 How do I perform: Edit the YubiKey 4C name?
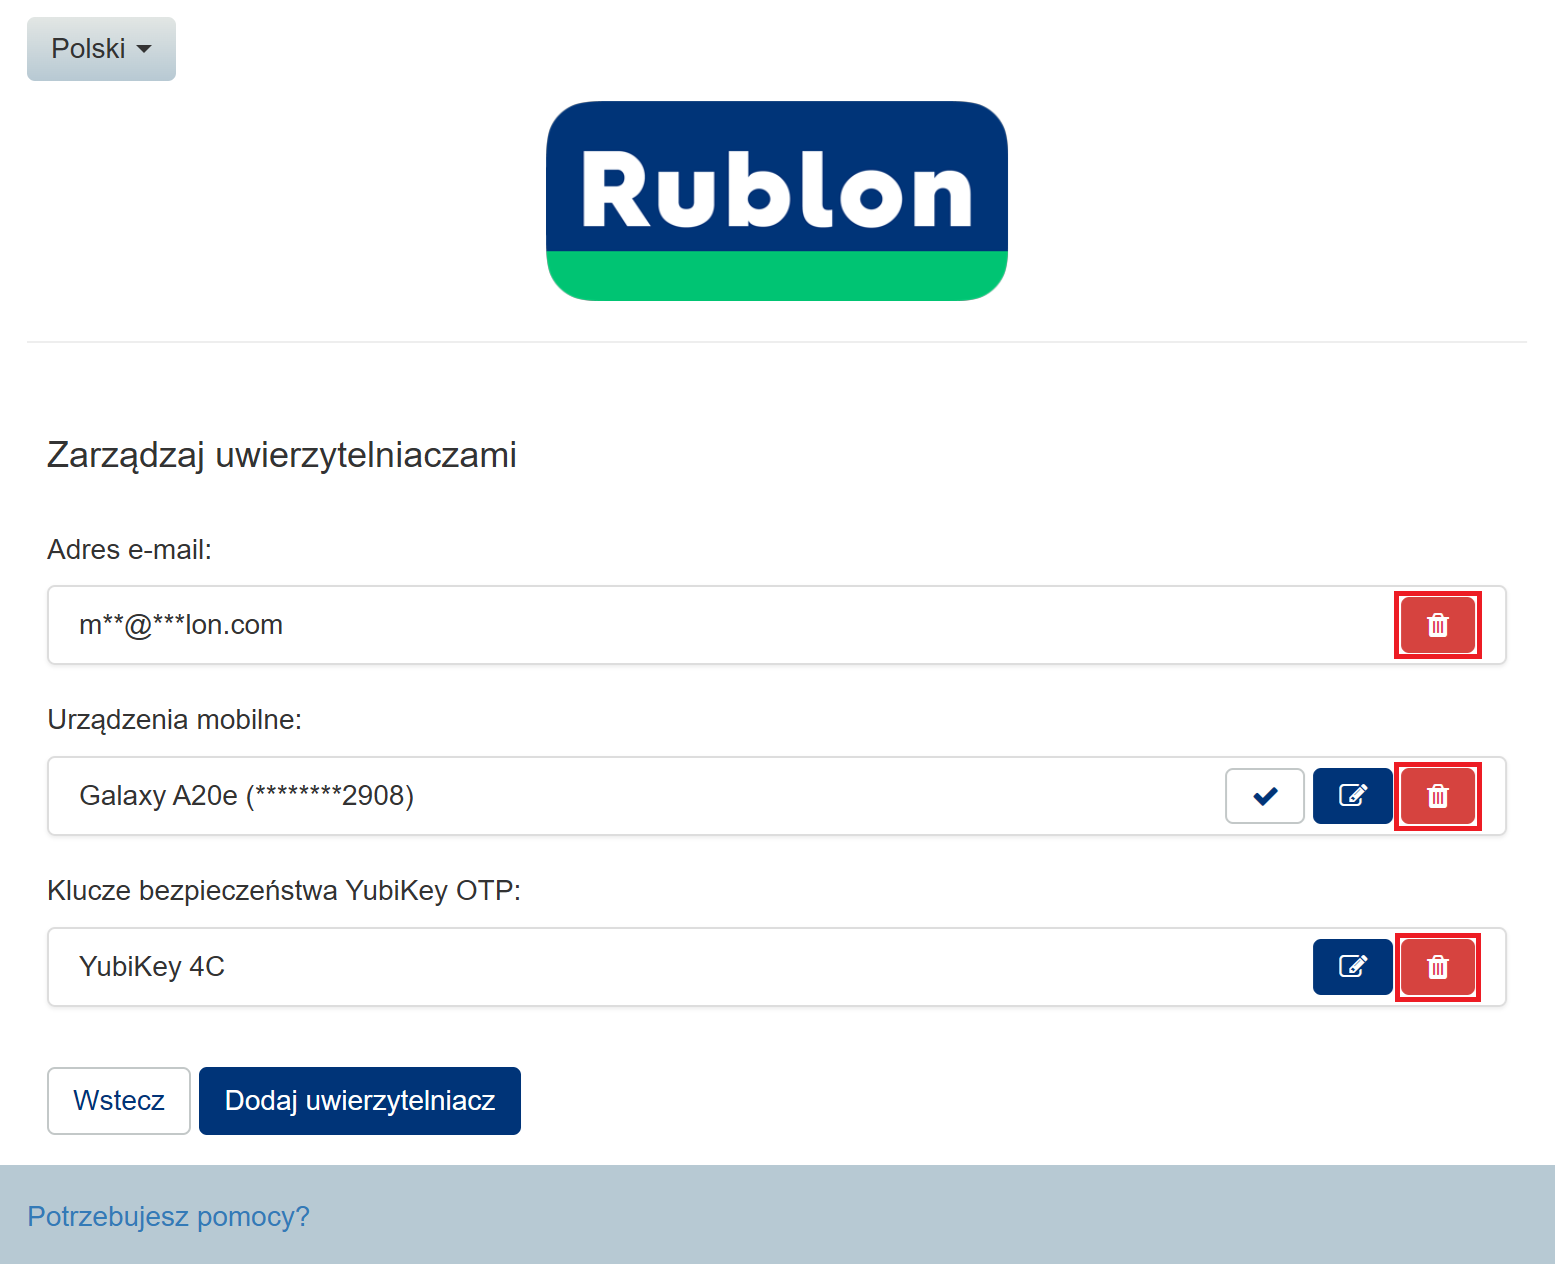(x=1352, y=967)
